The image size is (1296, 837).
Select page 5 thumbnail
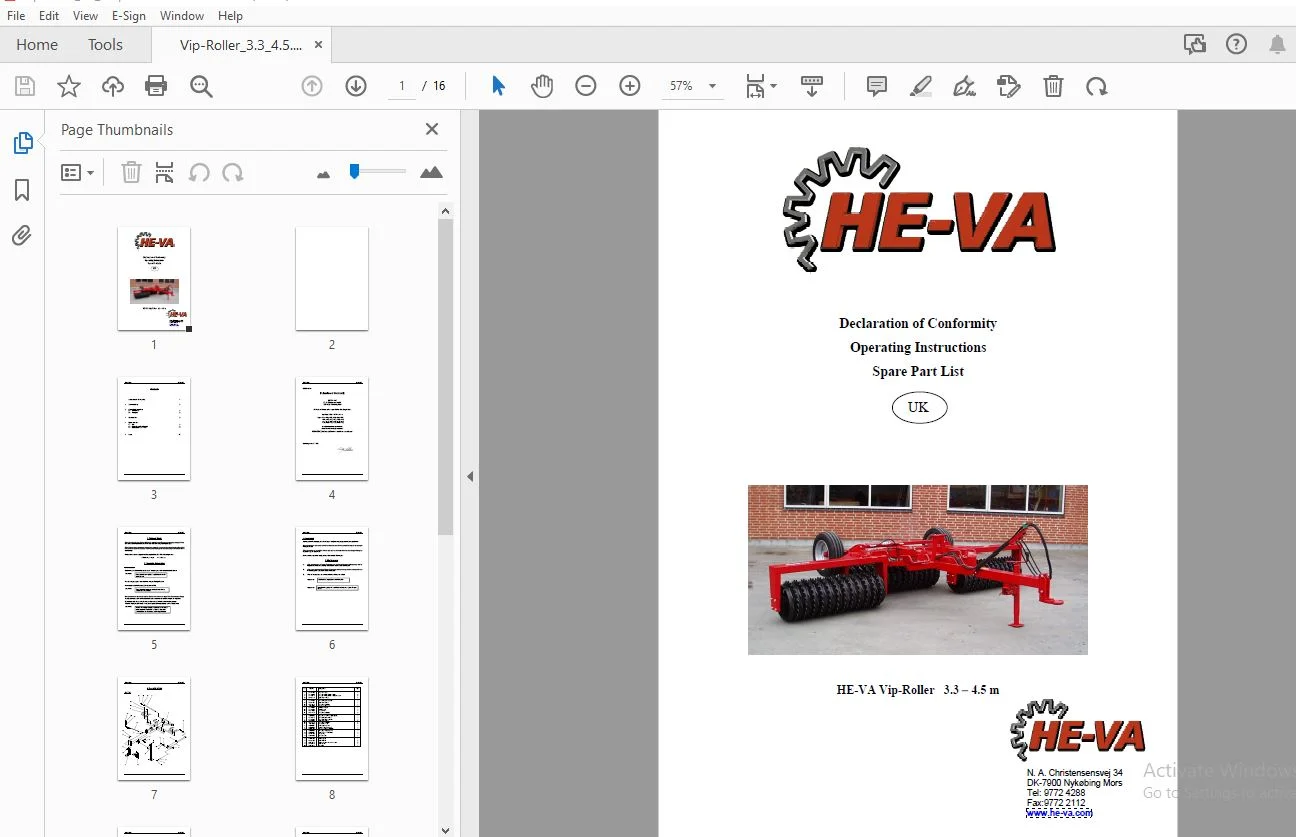[154, 579]
